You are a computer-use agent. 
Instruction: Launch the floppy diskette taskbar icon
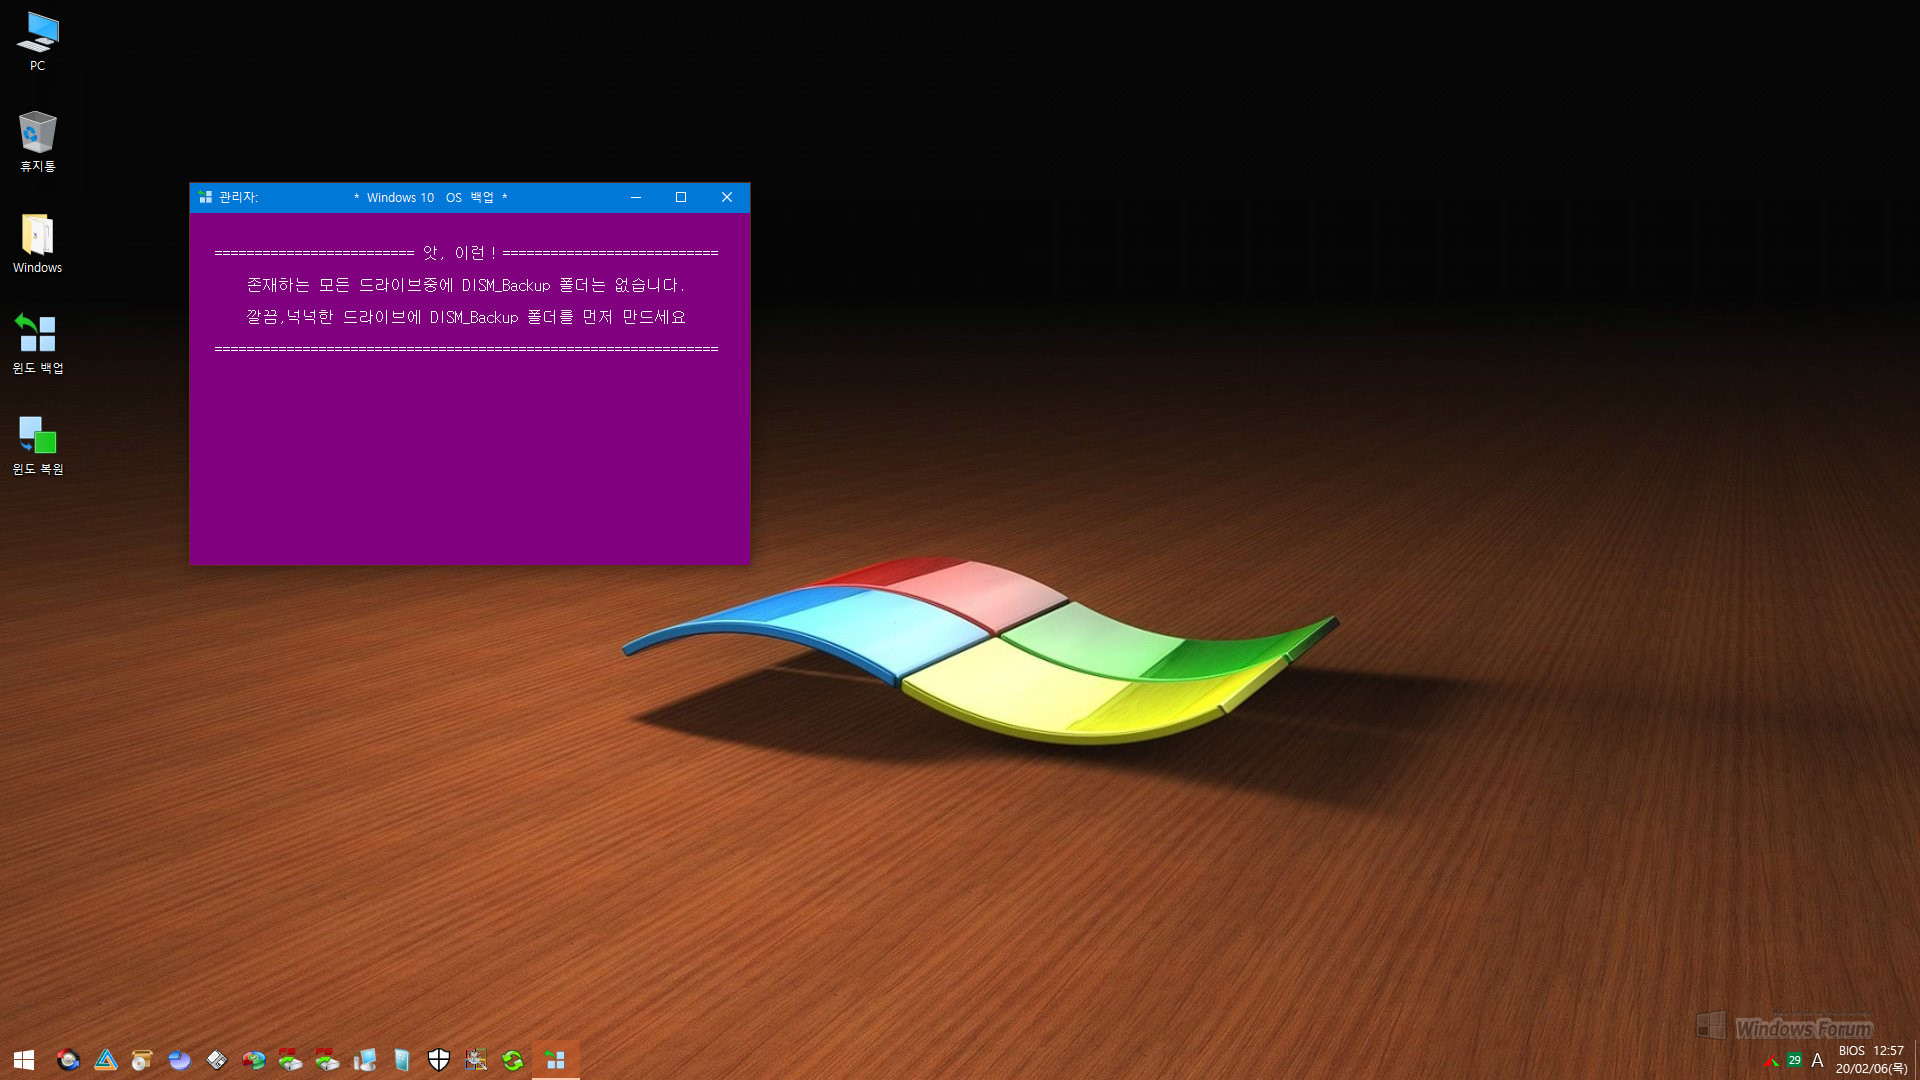click(217, 1060)
